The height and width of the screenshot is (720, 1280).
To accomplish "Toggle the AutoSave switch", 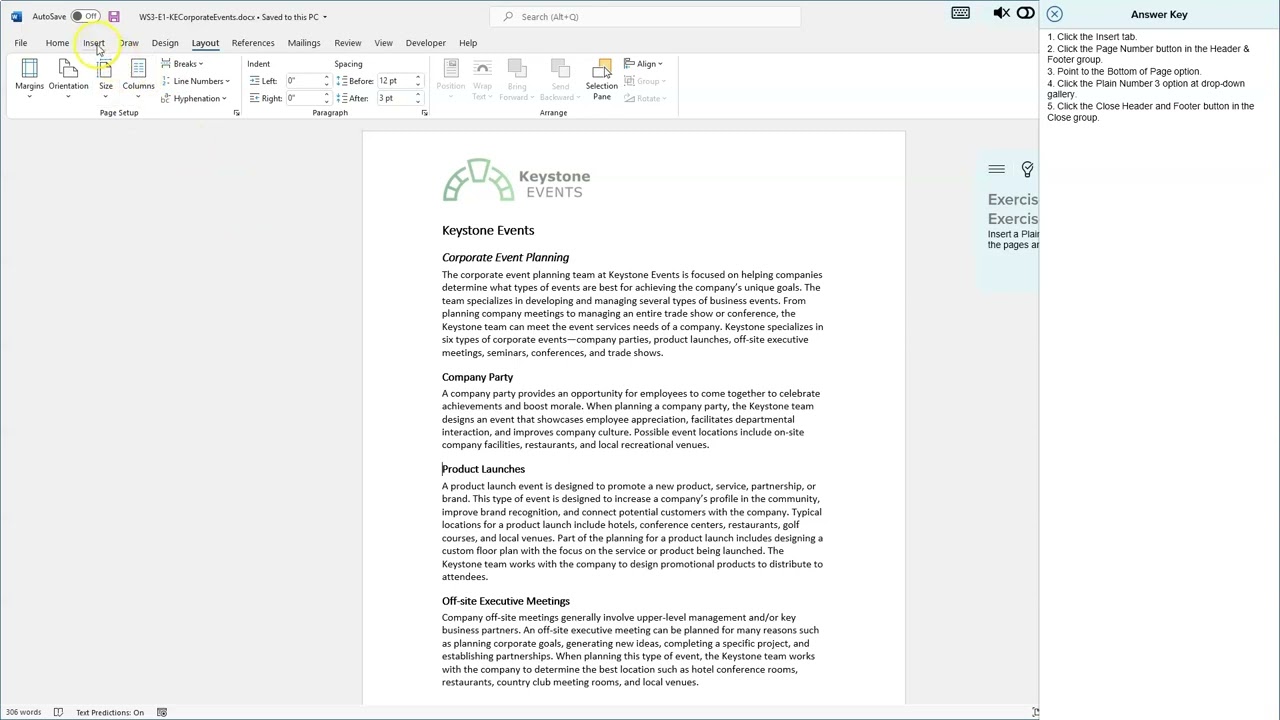I will point(85,17).
